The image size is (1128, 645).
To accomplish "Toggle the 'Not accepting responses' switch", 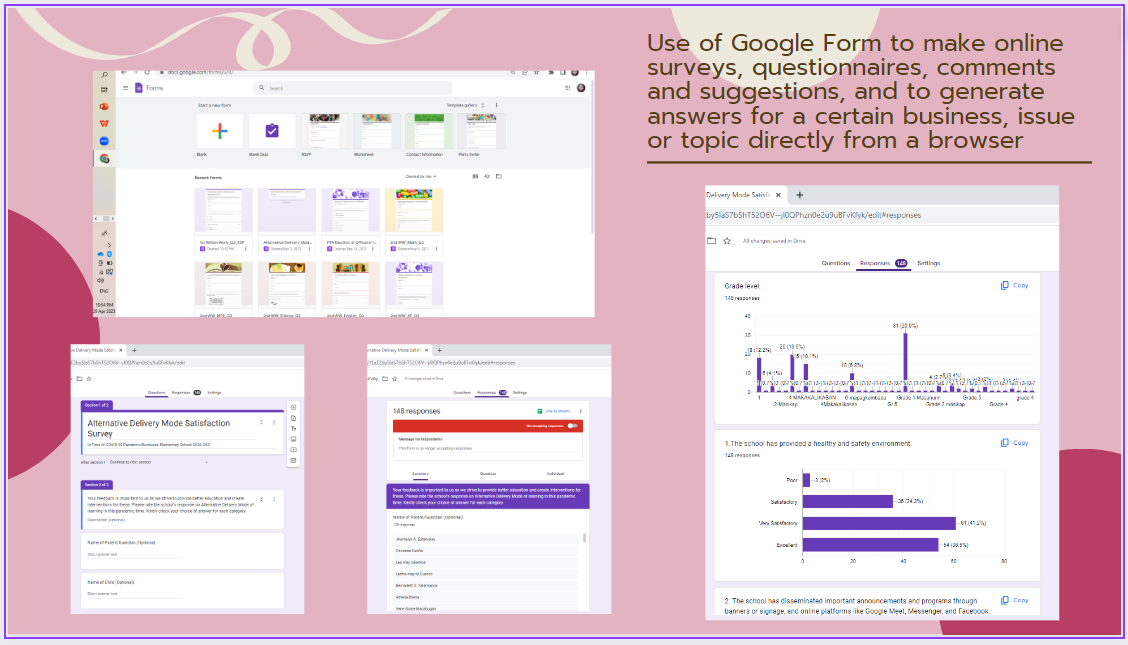I will tap(573, 426).
